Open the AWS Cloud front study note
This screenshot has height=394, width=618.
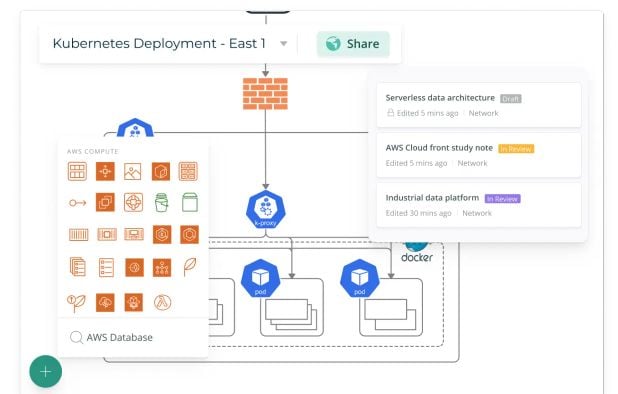point(479,155)
